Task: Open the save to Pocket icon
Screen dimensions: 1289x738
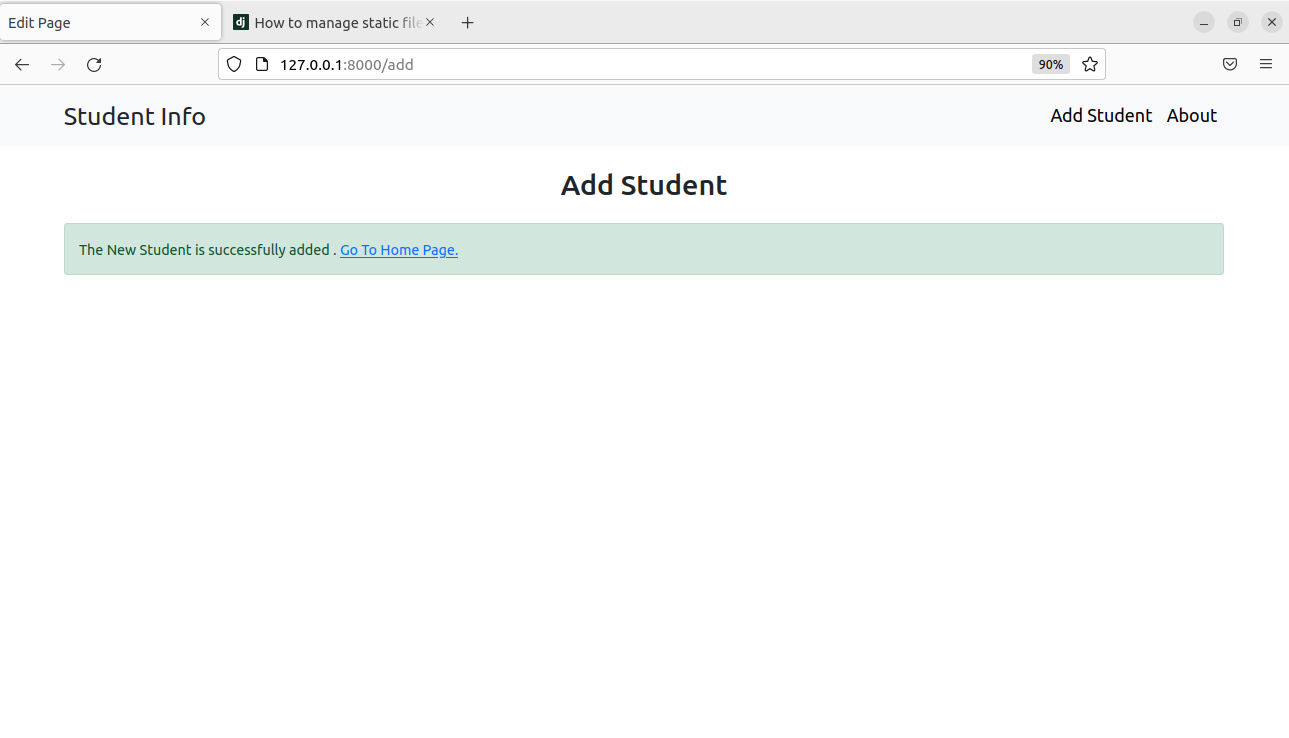Action: coord(1230,64)
